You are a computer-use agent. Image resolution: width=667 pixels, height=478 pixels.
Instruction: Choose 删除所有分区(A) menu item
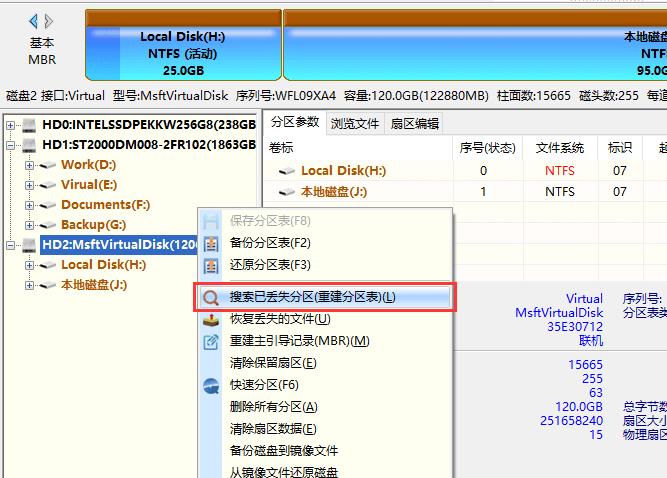pyautogui.click(x=325, y=407)
